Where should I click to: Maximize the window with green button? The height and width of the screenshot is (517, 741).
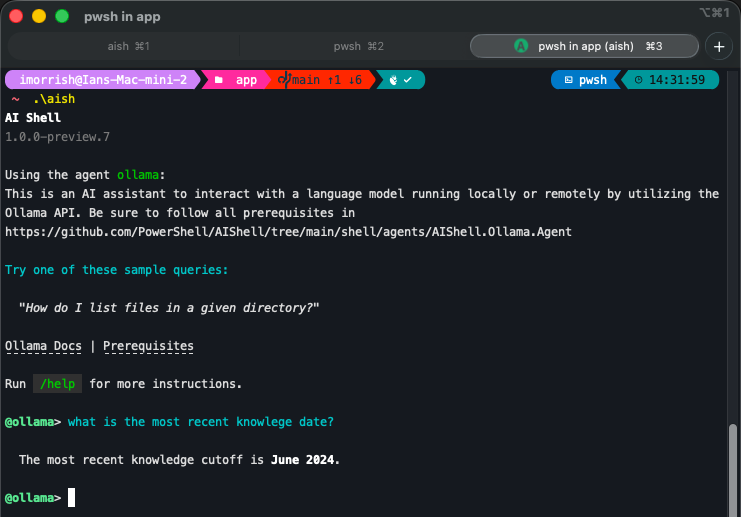[x=62, y=16]
